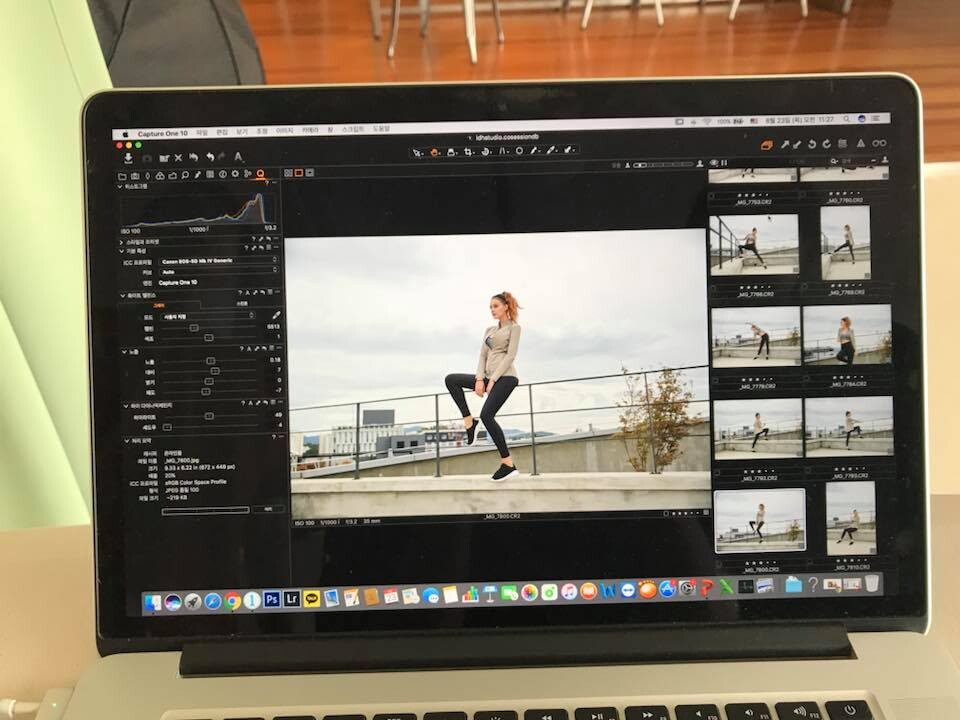Switch the viewer to grid multi view
Viewport: 960px width, 720px height.
pos(288,173)
